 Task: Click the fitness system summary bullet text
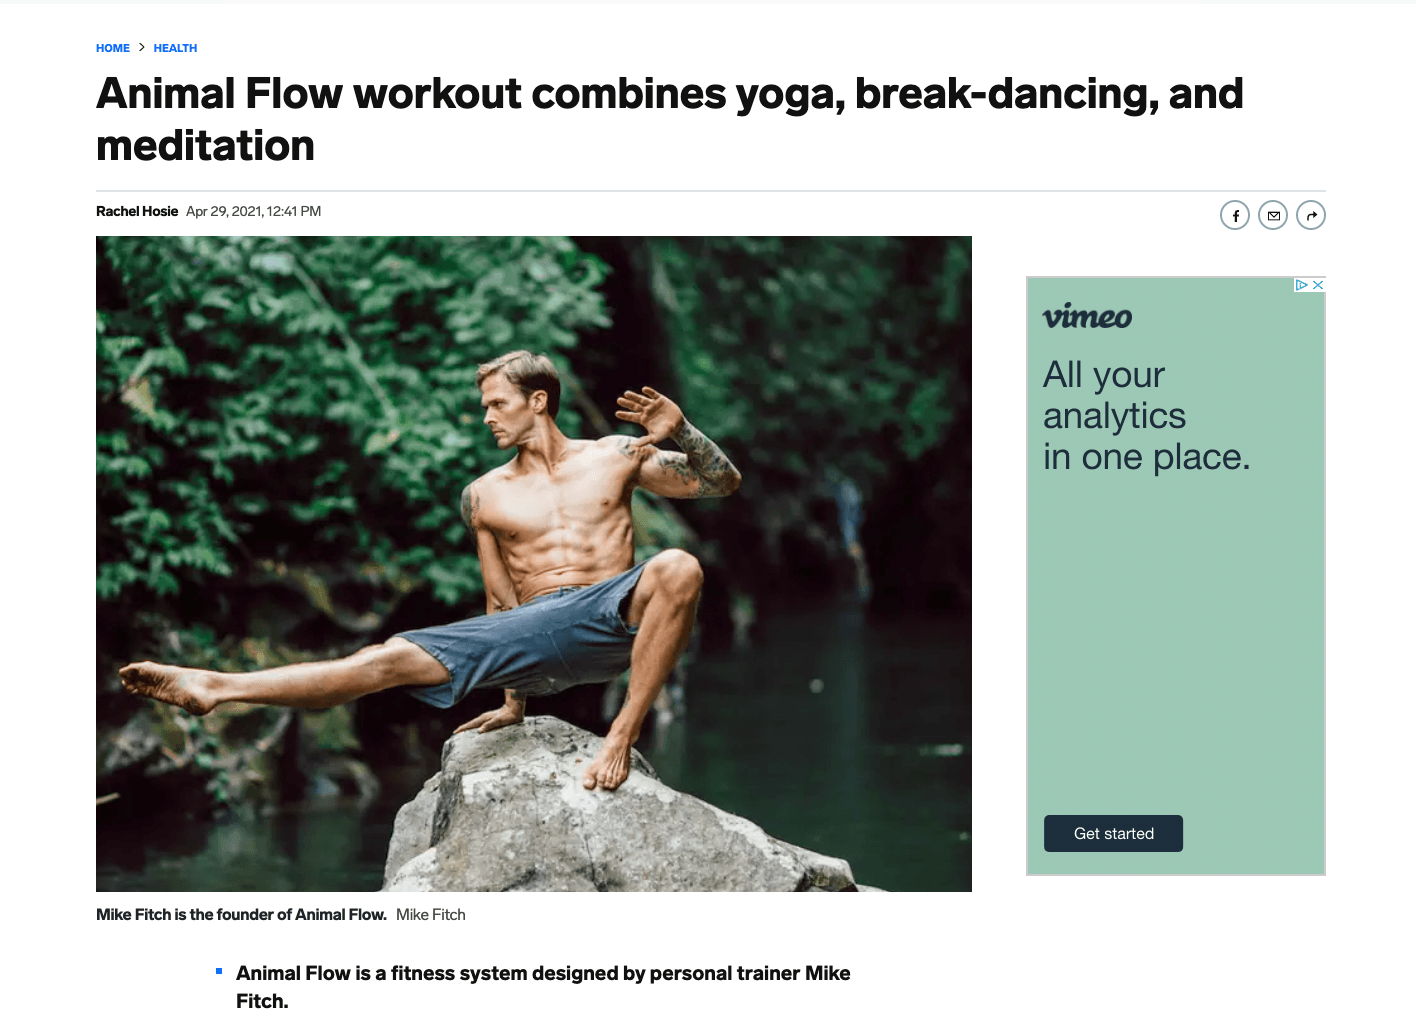tap(543, 986)
